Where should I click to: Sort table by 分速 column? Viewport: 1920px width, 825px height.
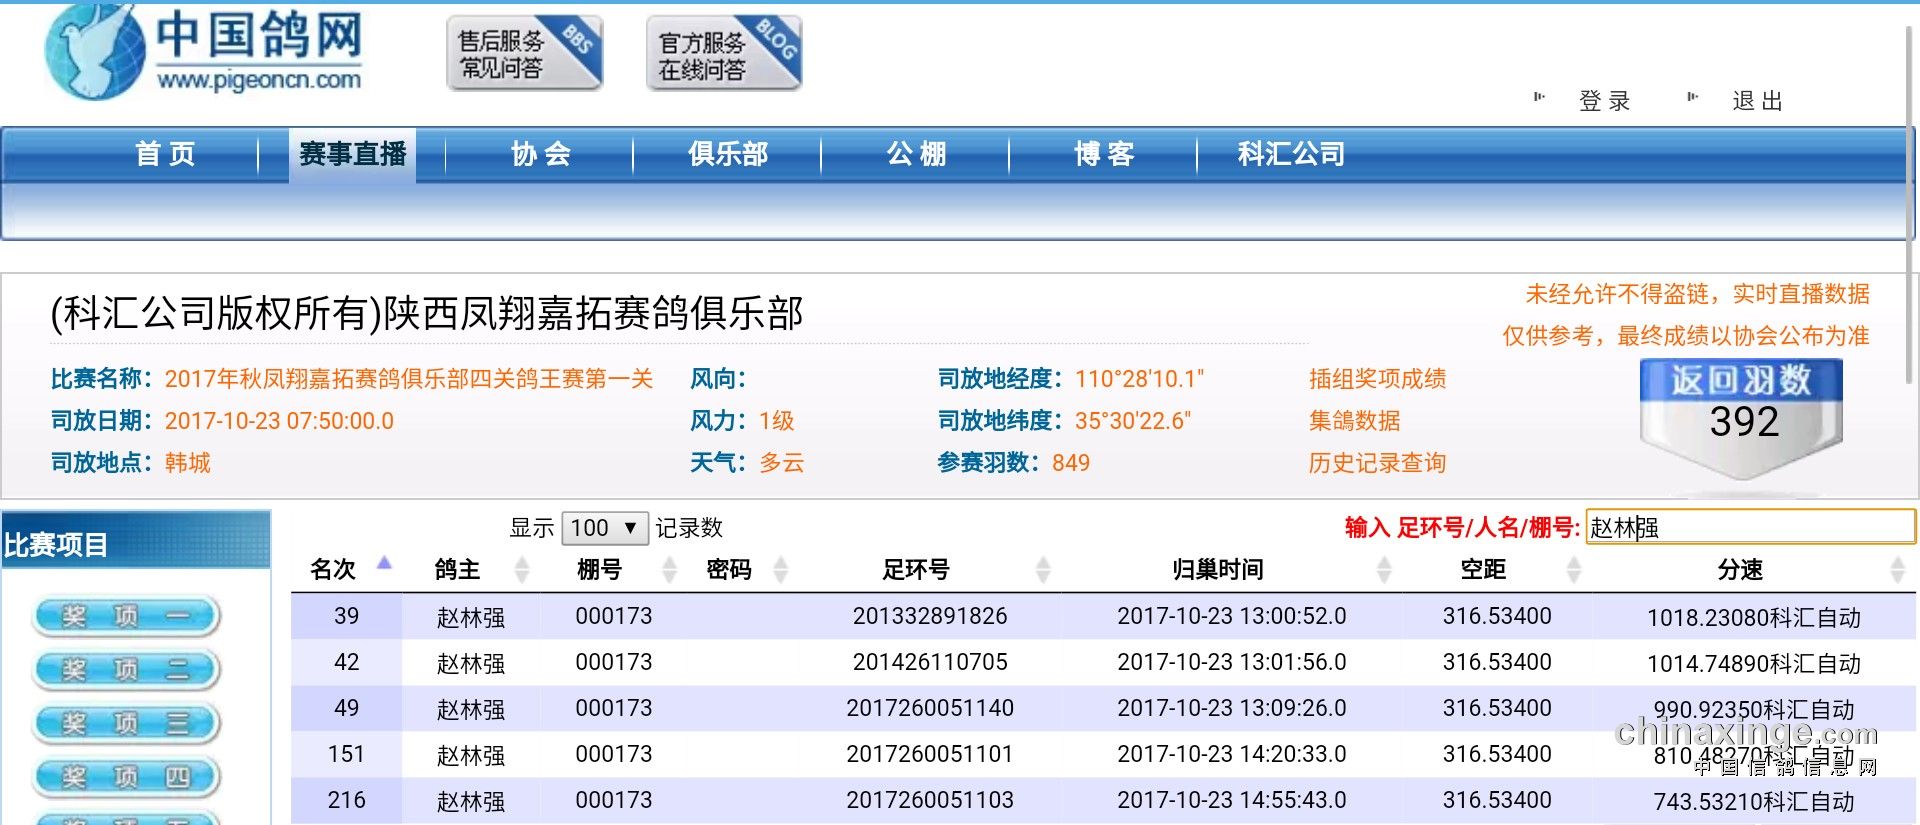[x=1740, y=570]
